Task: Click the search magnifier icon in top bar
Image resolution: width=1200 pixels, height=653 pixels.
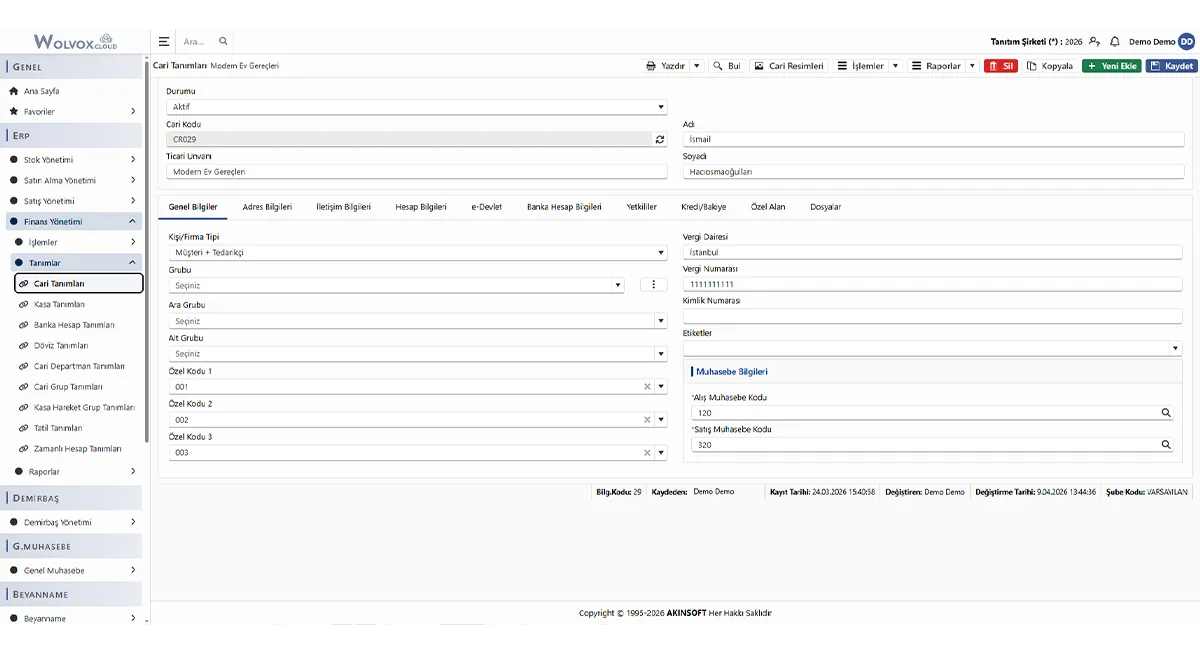Action: [223, 41]
